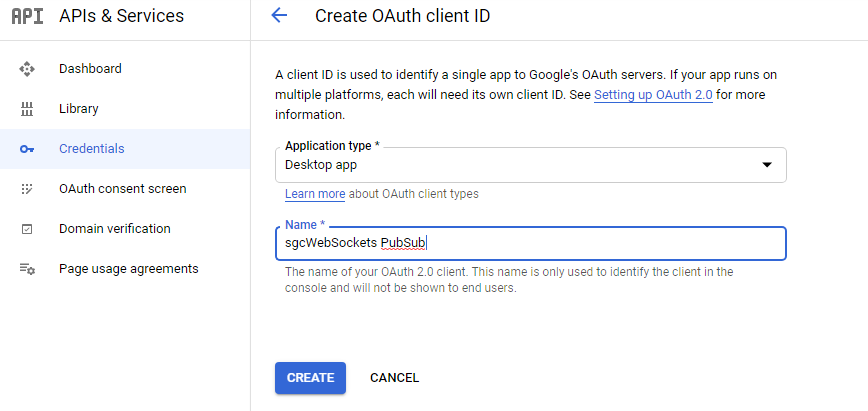Open the OAuth consent screen page
This screenshot has height=411, width=868.
point(122,189)
